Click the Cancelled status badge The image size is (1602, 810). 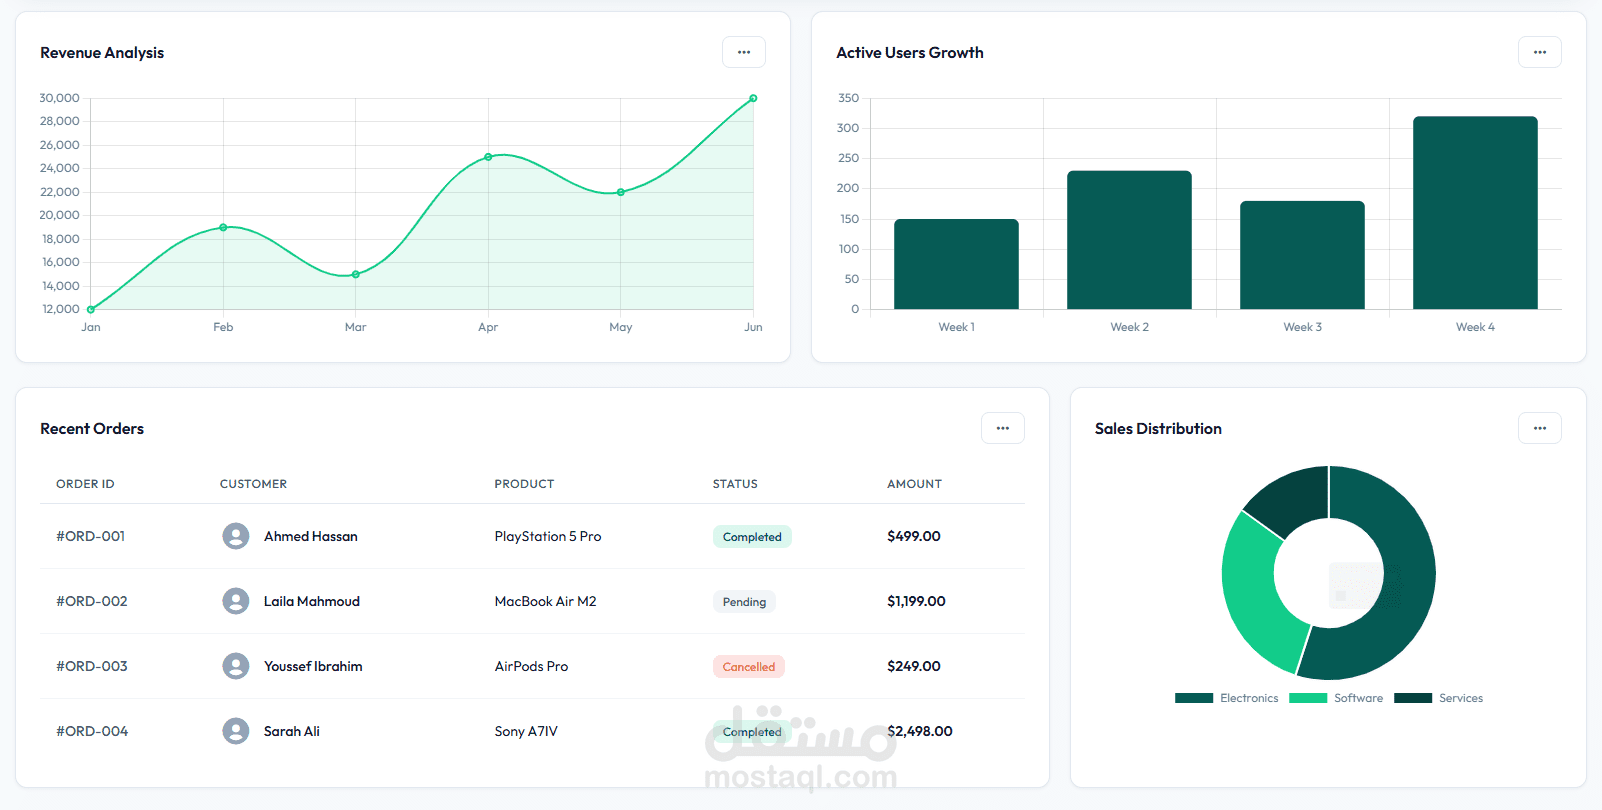tap(749, 667)
